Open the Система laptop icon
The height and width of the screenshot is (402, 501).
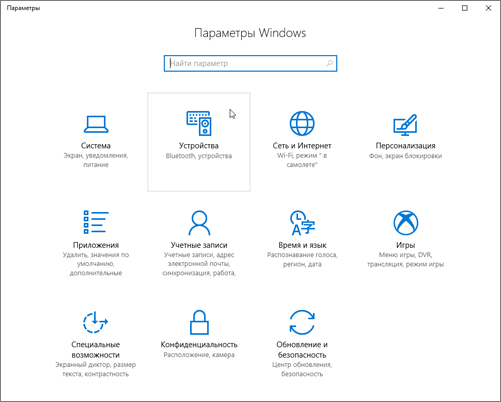(96, 124)
